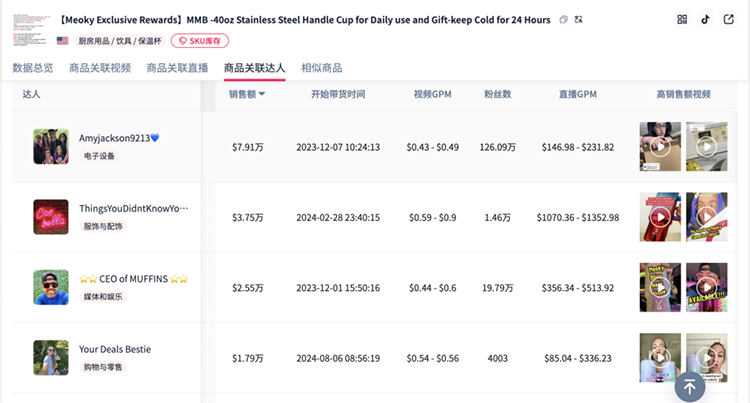Click CEO of MUFFINS avatar

click(50, 287)
